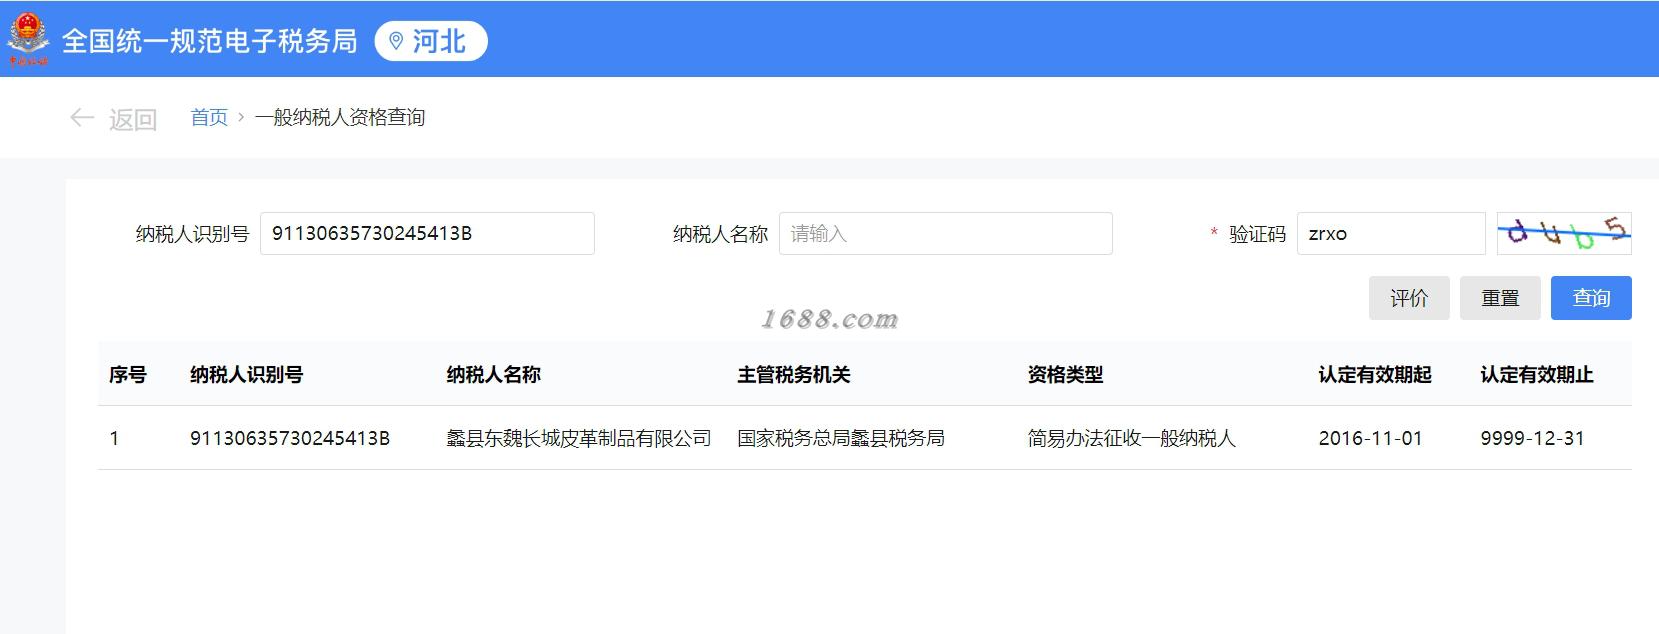1659x634 pixels.
Task: Click the 纳税人识别号 column header
Action: point(246,374)
